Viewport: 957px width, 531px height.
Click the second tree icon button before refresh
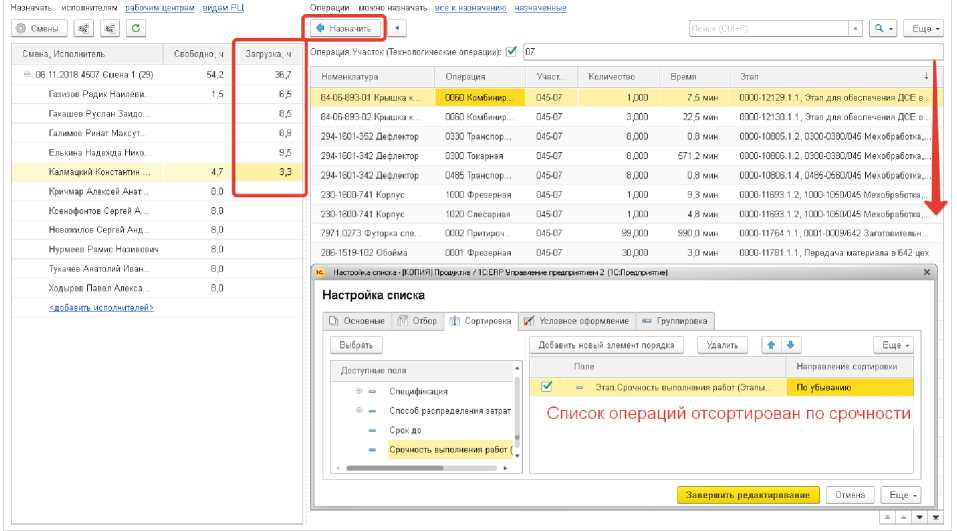click(109, 29)
